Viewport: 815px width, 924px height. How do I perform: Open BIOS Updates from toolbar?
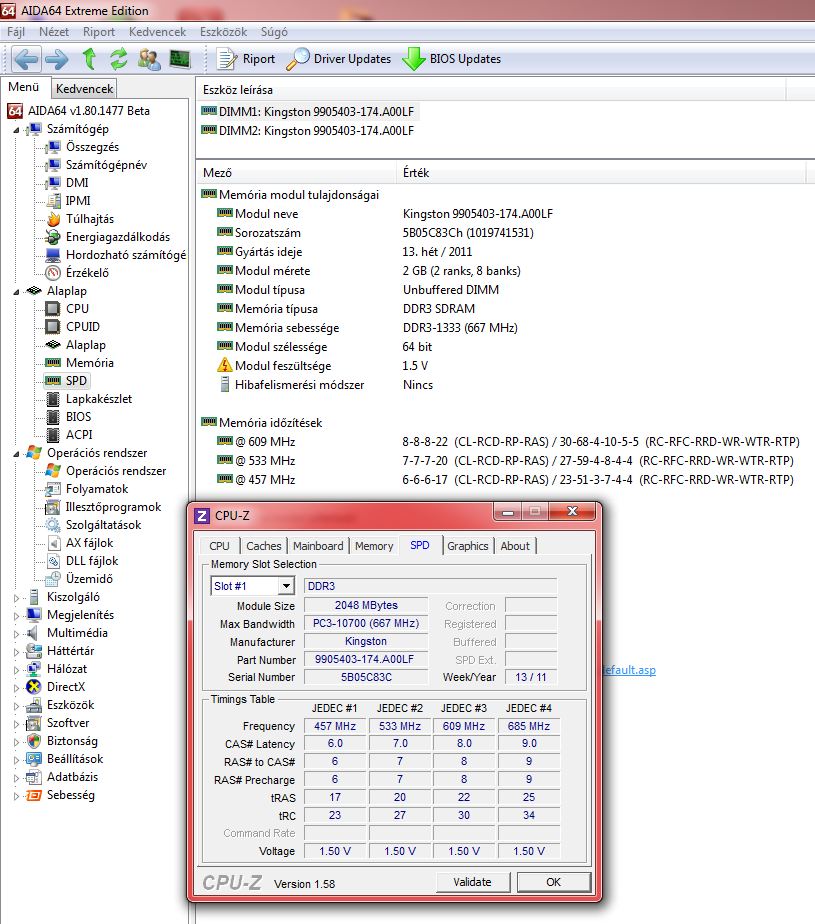[x=451, y=58]
